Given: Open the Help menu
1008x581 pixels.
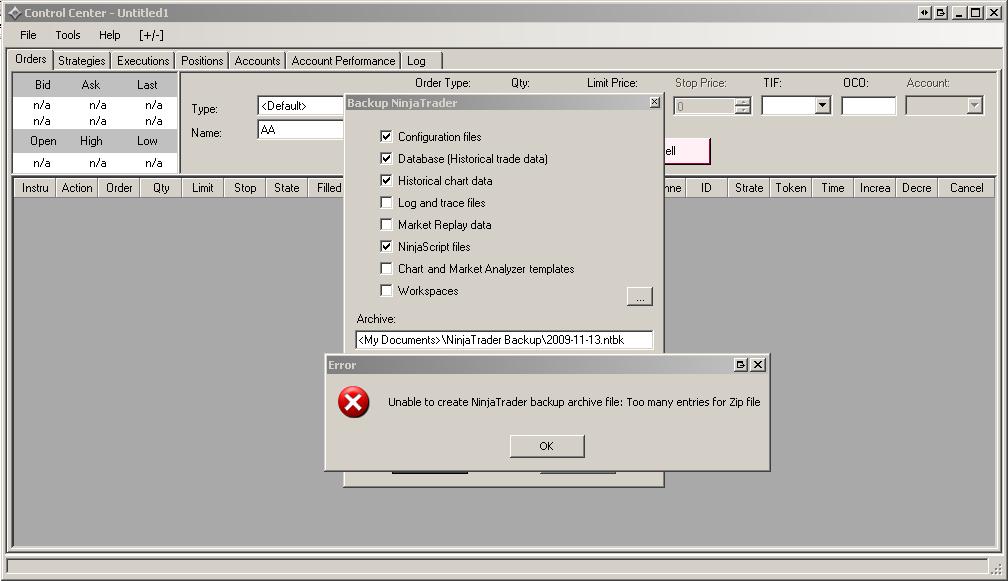Looking at the screenshot, I should click(109, 35).
